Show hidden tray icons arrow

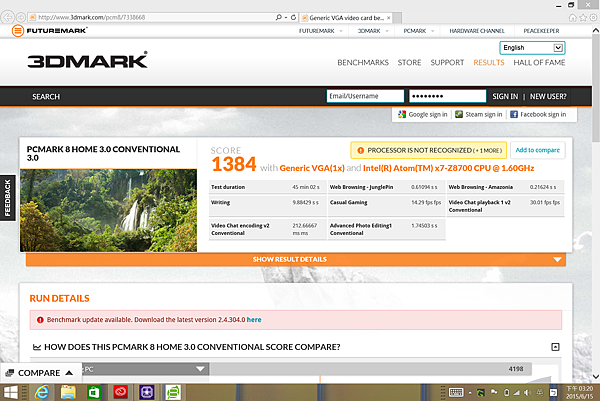[x=470, y=393]
